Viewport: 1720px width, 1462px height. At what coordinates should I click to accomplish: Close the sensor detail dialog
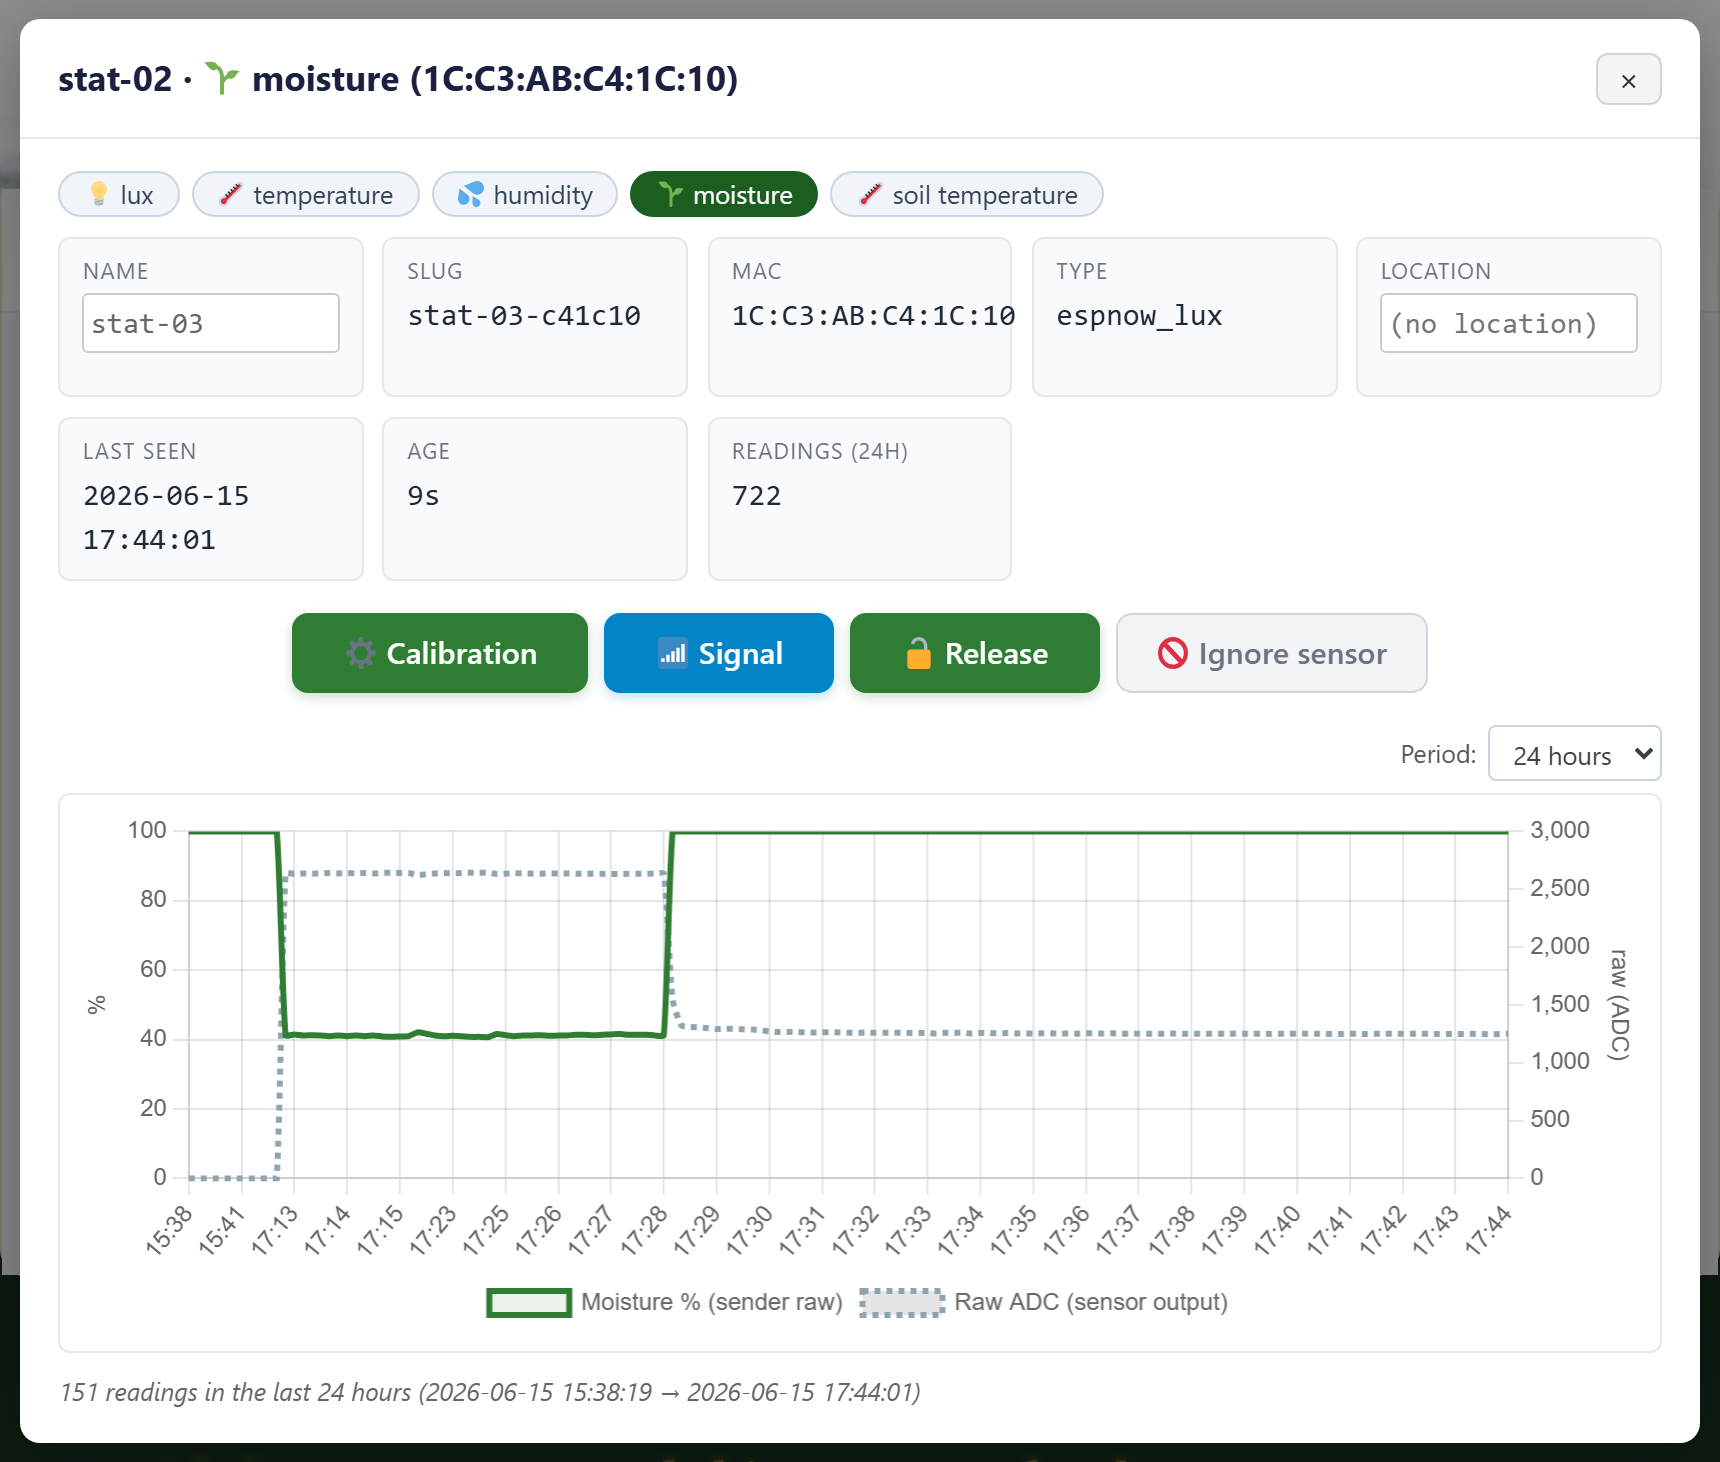[1628, 79]
